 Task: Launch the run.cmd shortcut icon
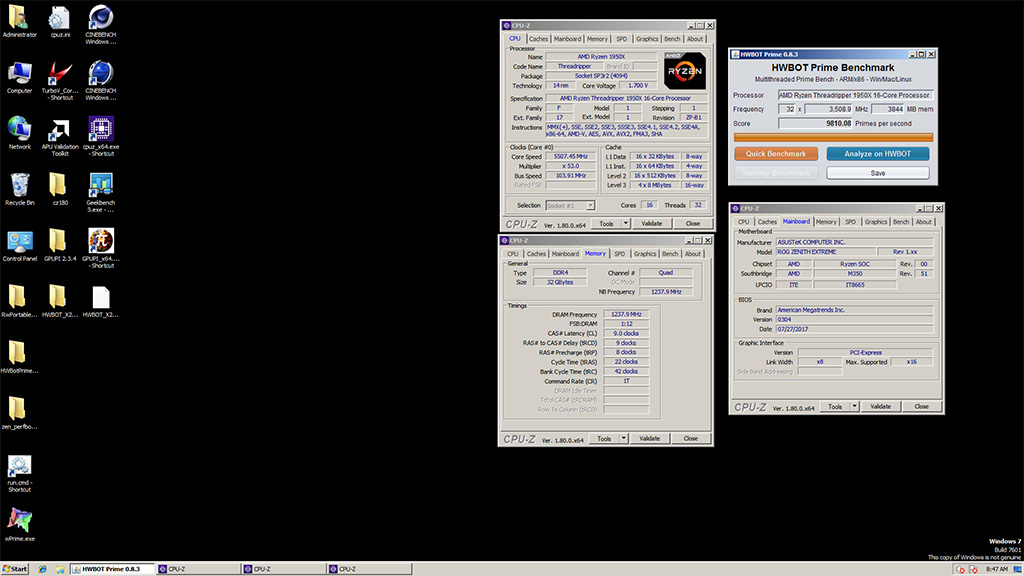(x=19, y=473)
